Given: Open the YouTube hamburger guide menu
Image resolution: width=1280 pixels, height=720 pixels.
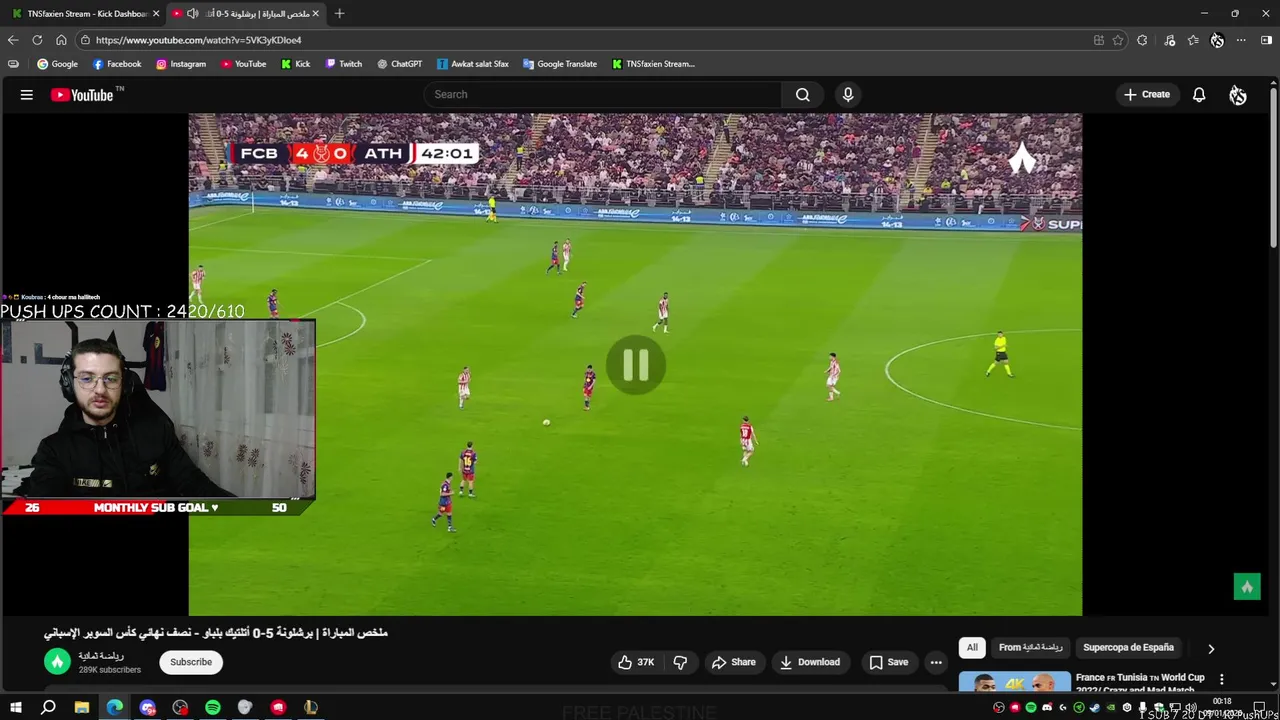Looking at the screenshot, I should (27, 95).
